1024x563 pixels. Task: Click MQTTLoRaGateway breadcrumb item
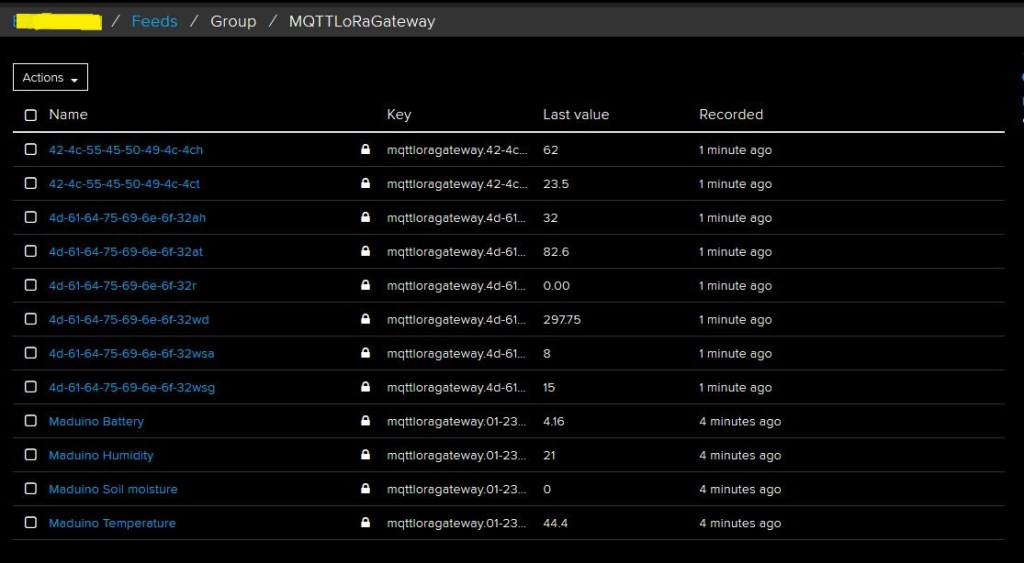[x=362, y=21]
